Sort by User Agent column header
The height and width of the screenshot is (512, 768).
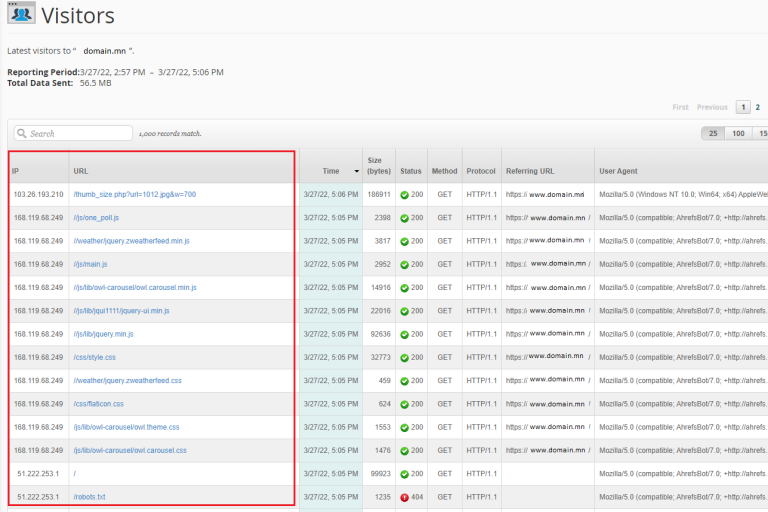(x=618, y=171)
